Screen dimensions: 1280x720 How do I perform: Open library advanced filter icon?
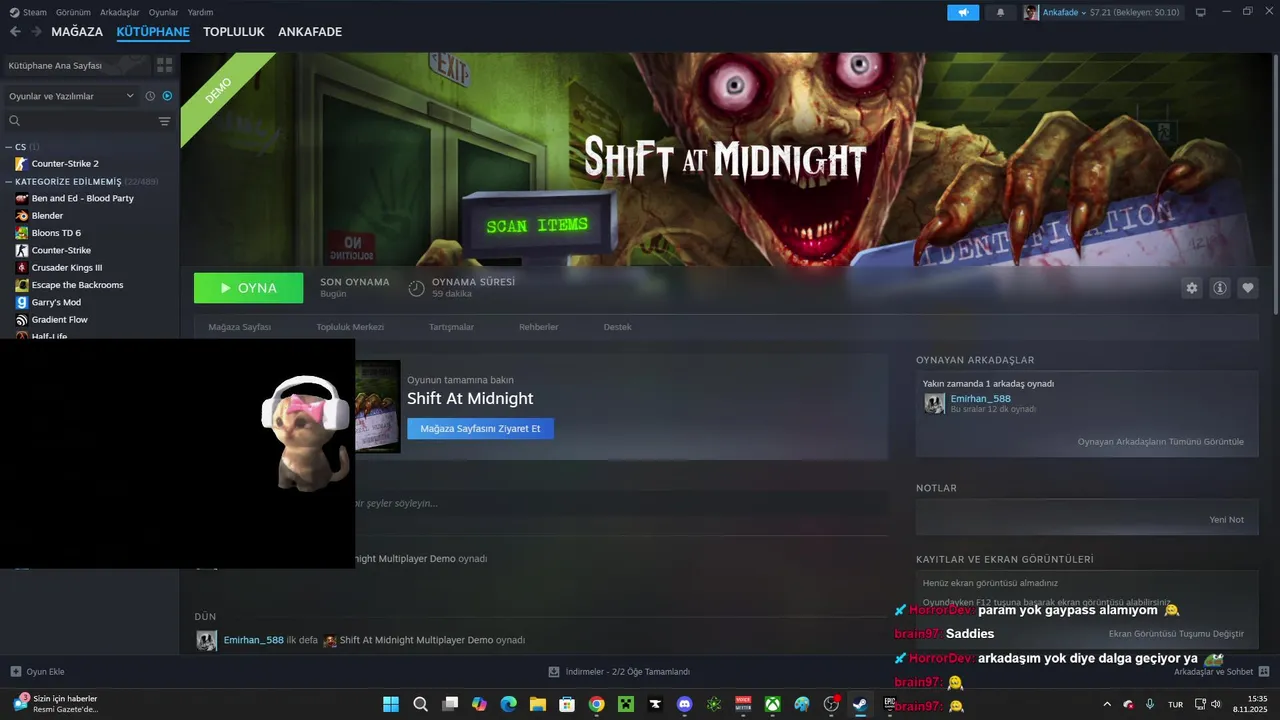[165, 121]
